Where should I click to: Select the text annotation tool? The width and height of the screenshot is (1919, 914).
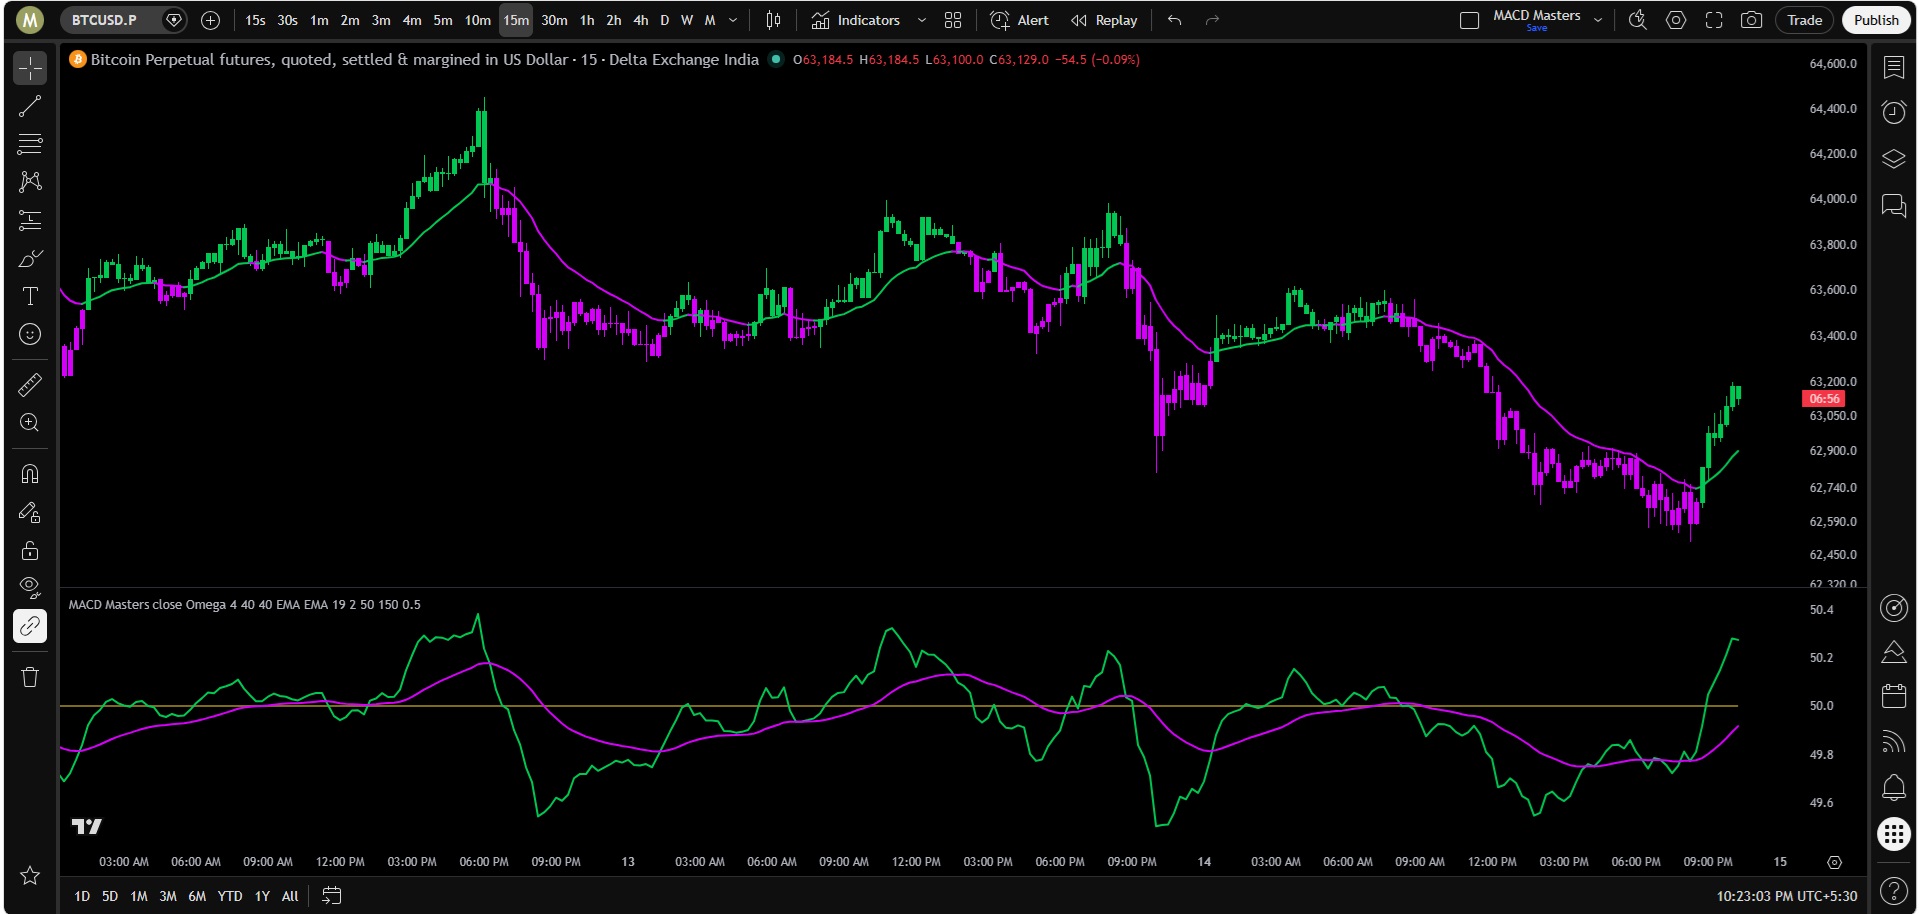tap(30, 296)
